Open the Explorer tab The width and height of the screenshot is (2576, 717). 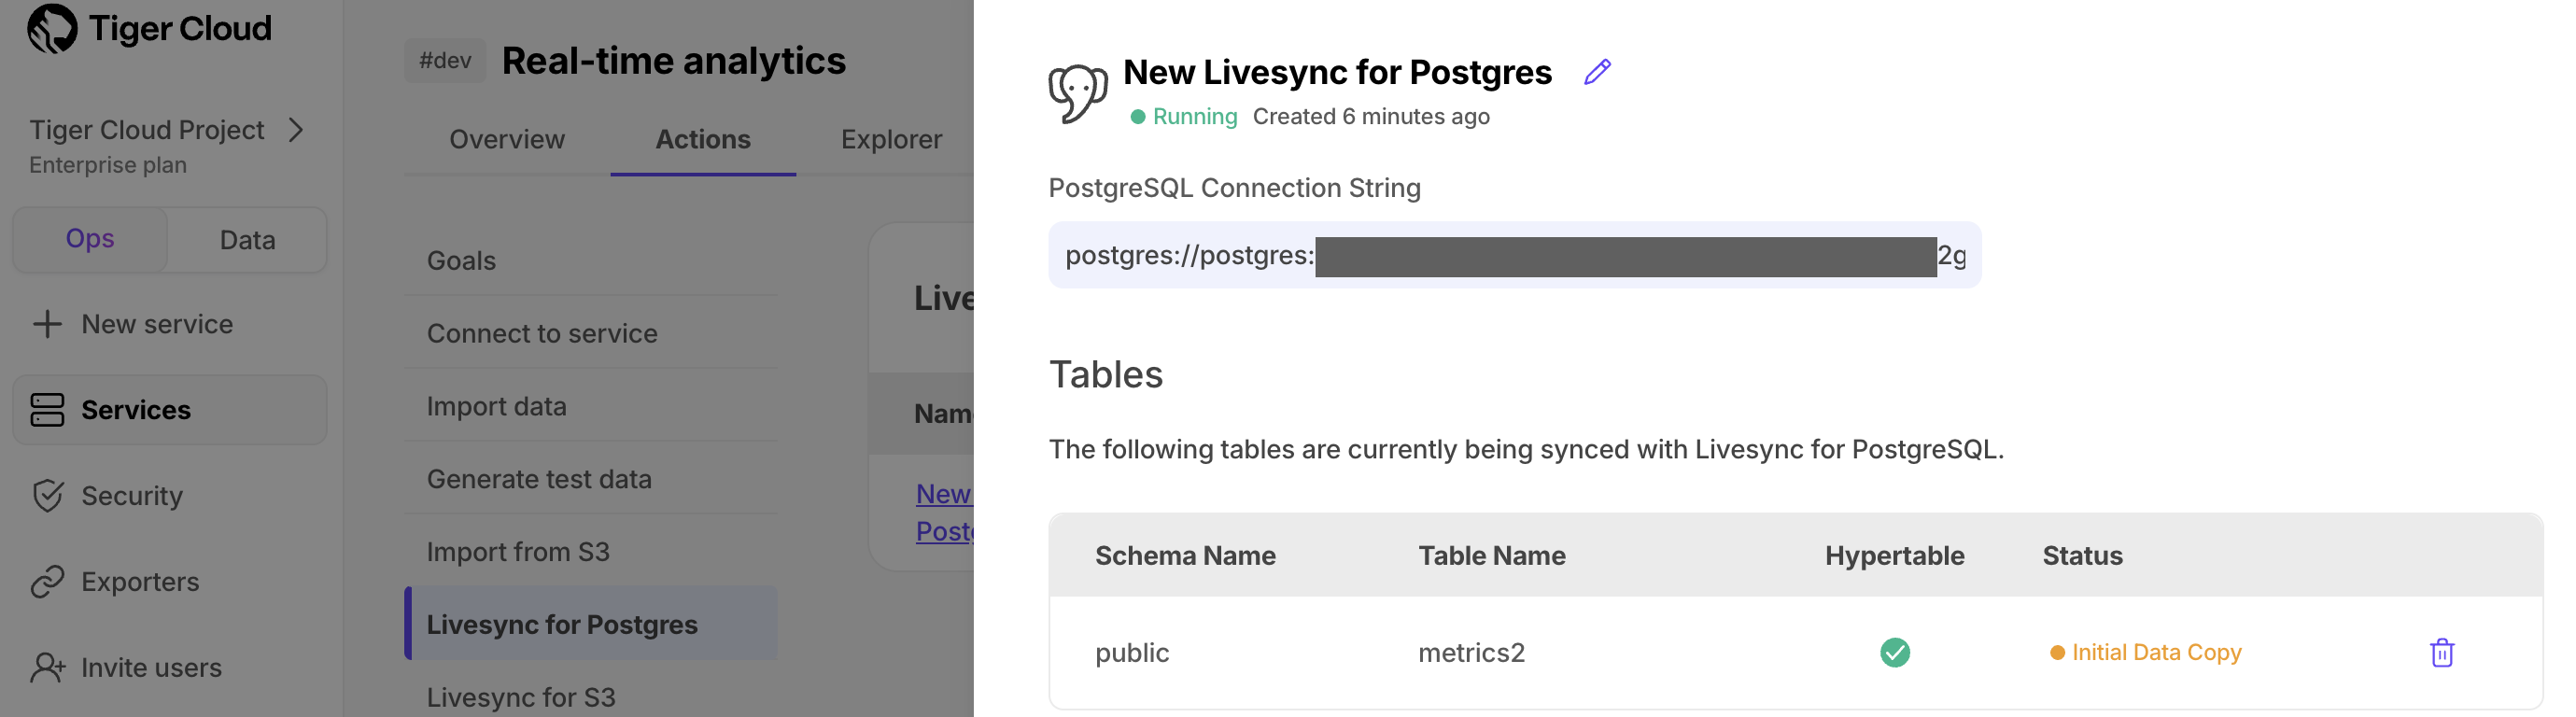891,139
